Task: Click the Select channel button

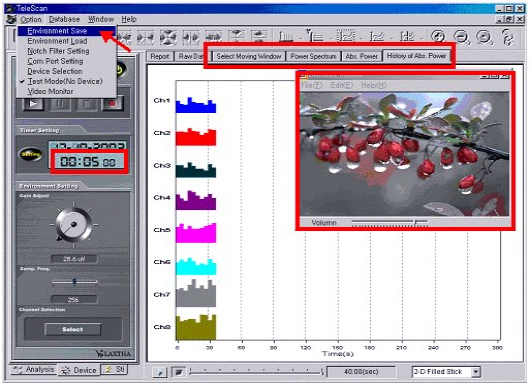Action: coord(73,329)
